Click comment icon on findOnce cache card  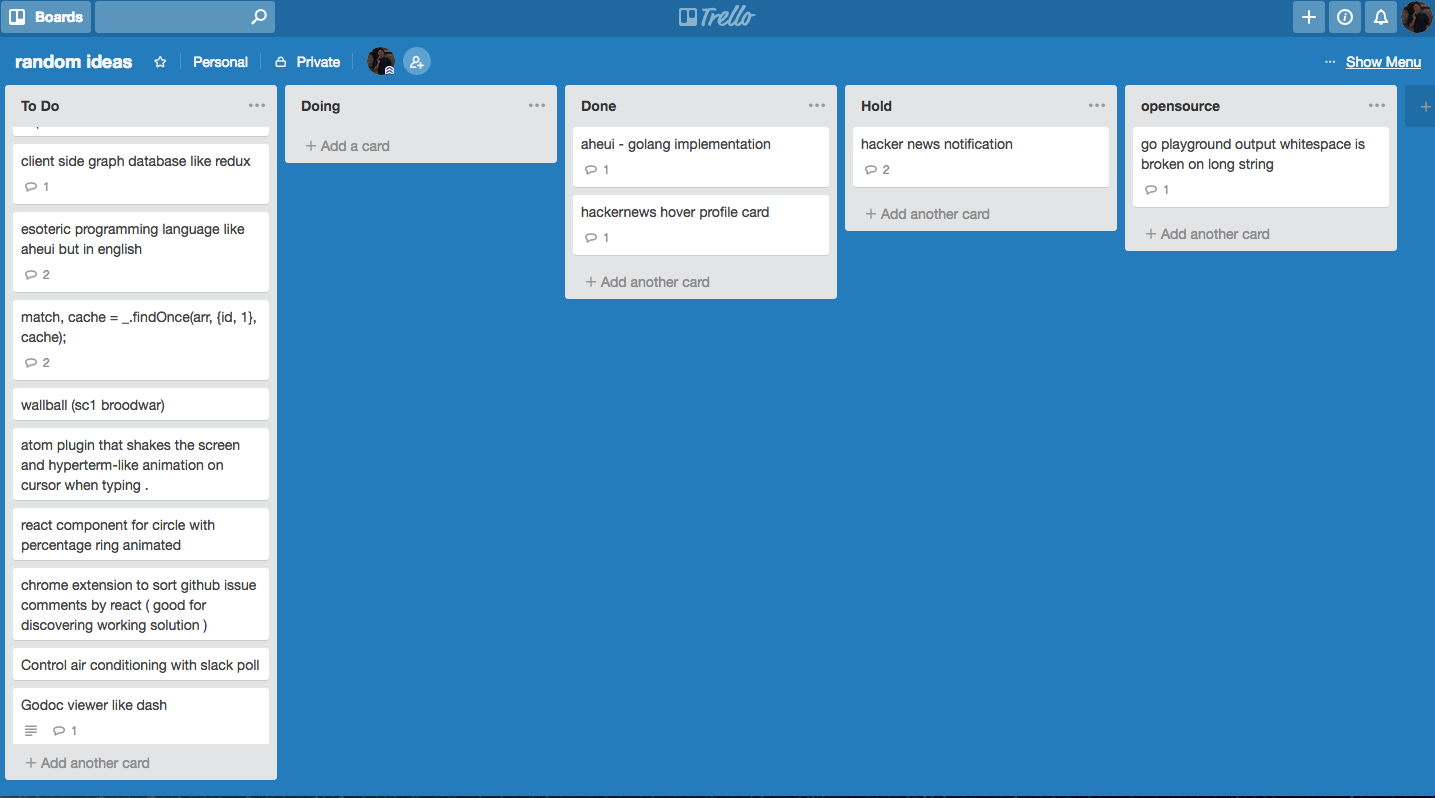(x=31, y=363)
